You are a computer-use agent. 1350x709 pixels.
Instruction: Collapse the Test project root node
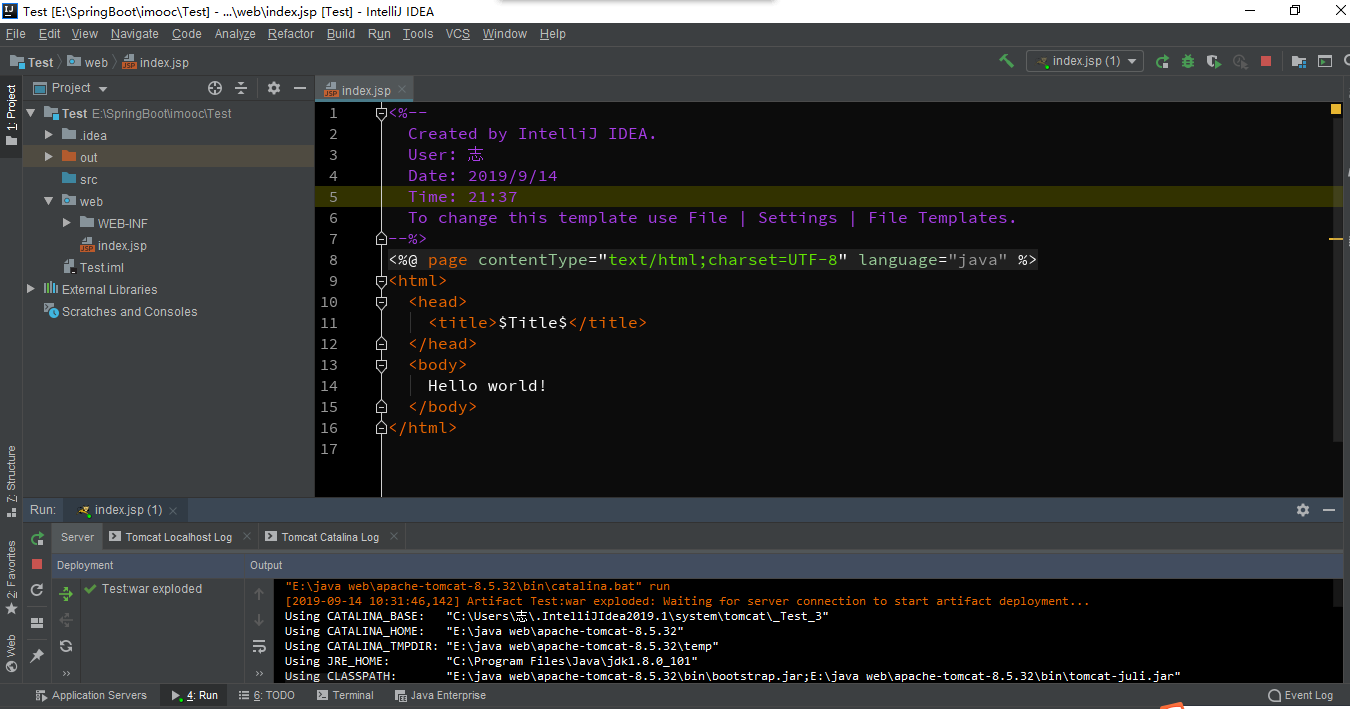31,114
